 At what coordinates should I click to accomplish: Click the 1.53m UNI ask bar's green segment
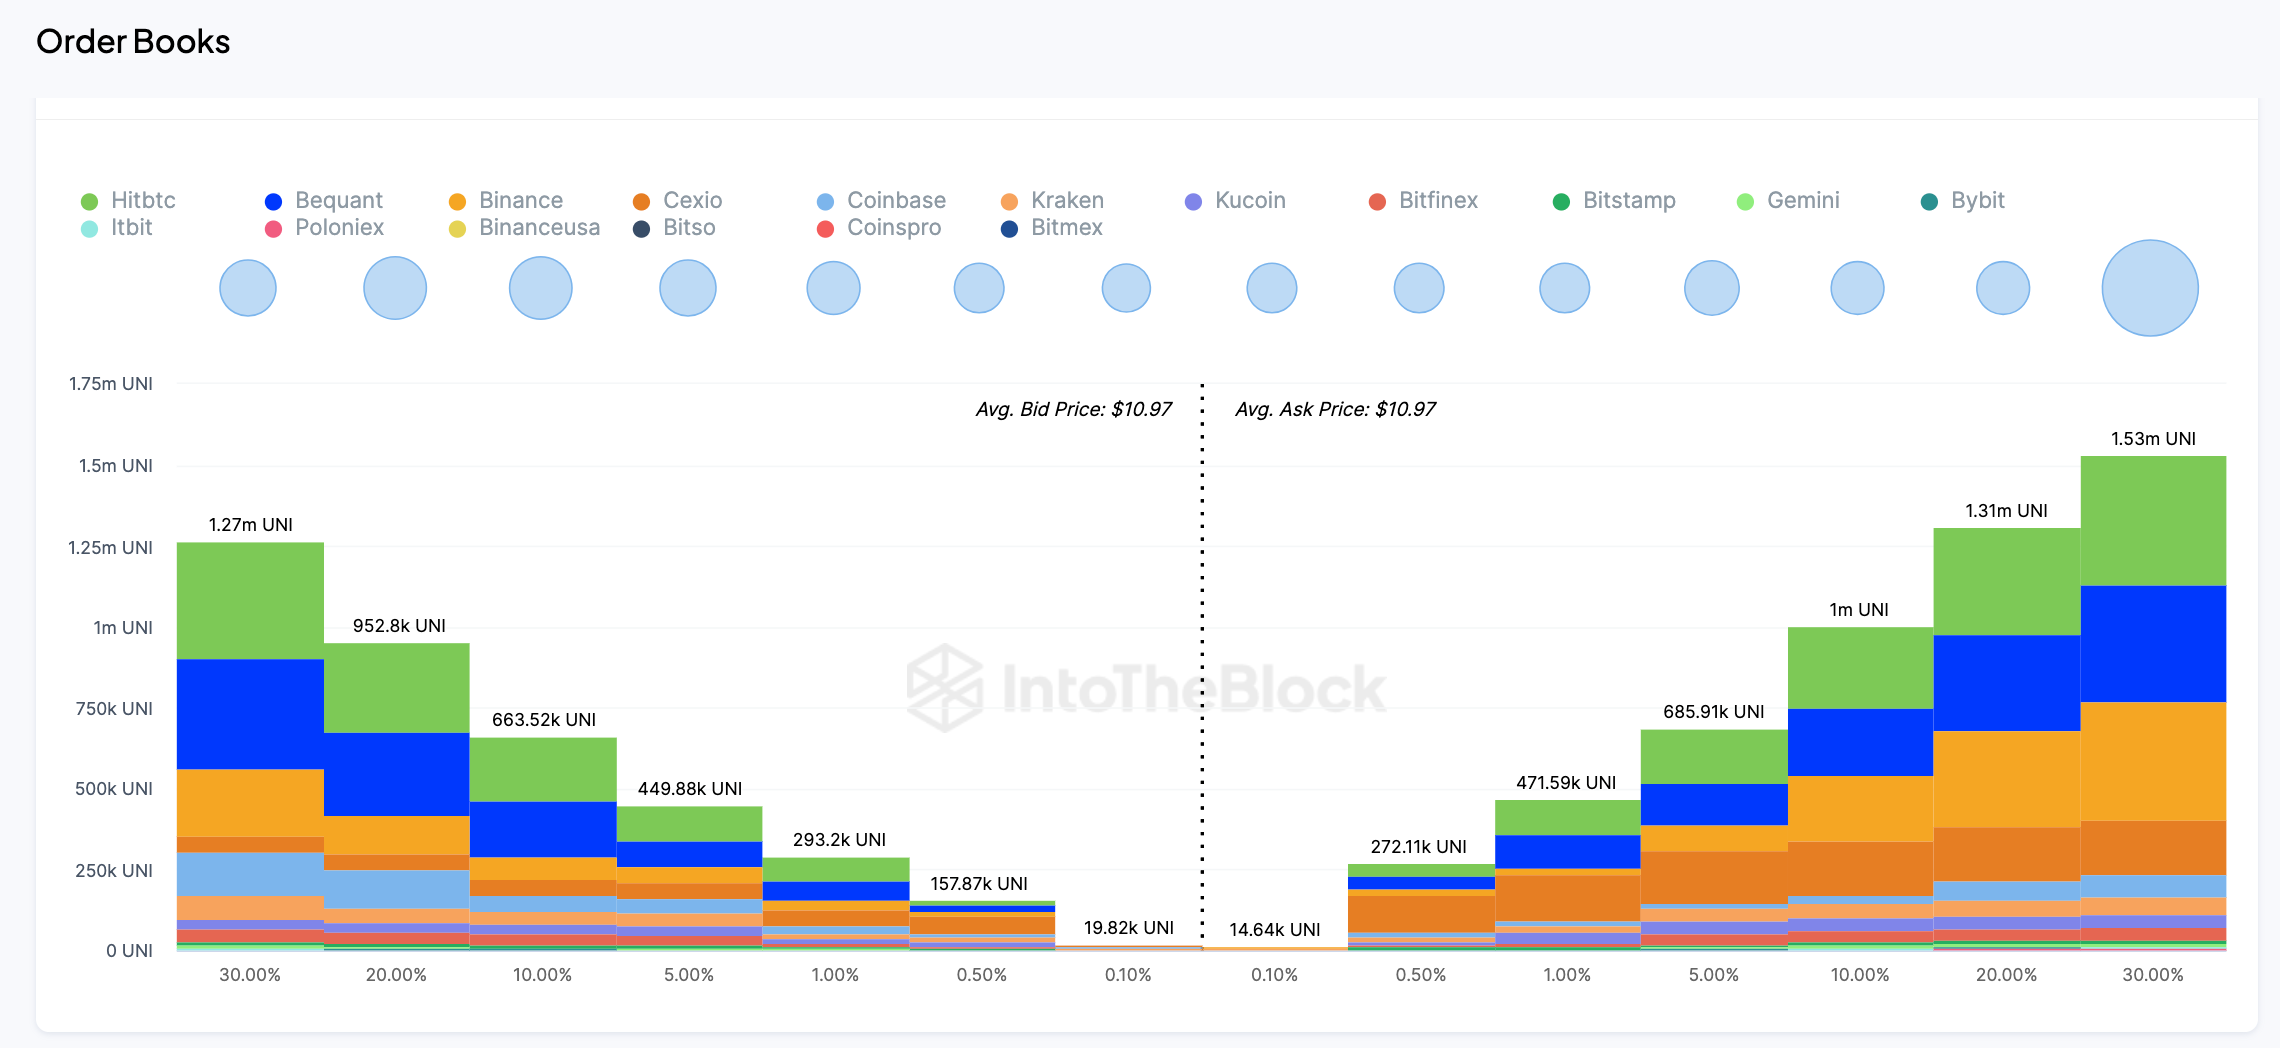click(2153, 520)
